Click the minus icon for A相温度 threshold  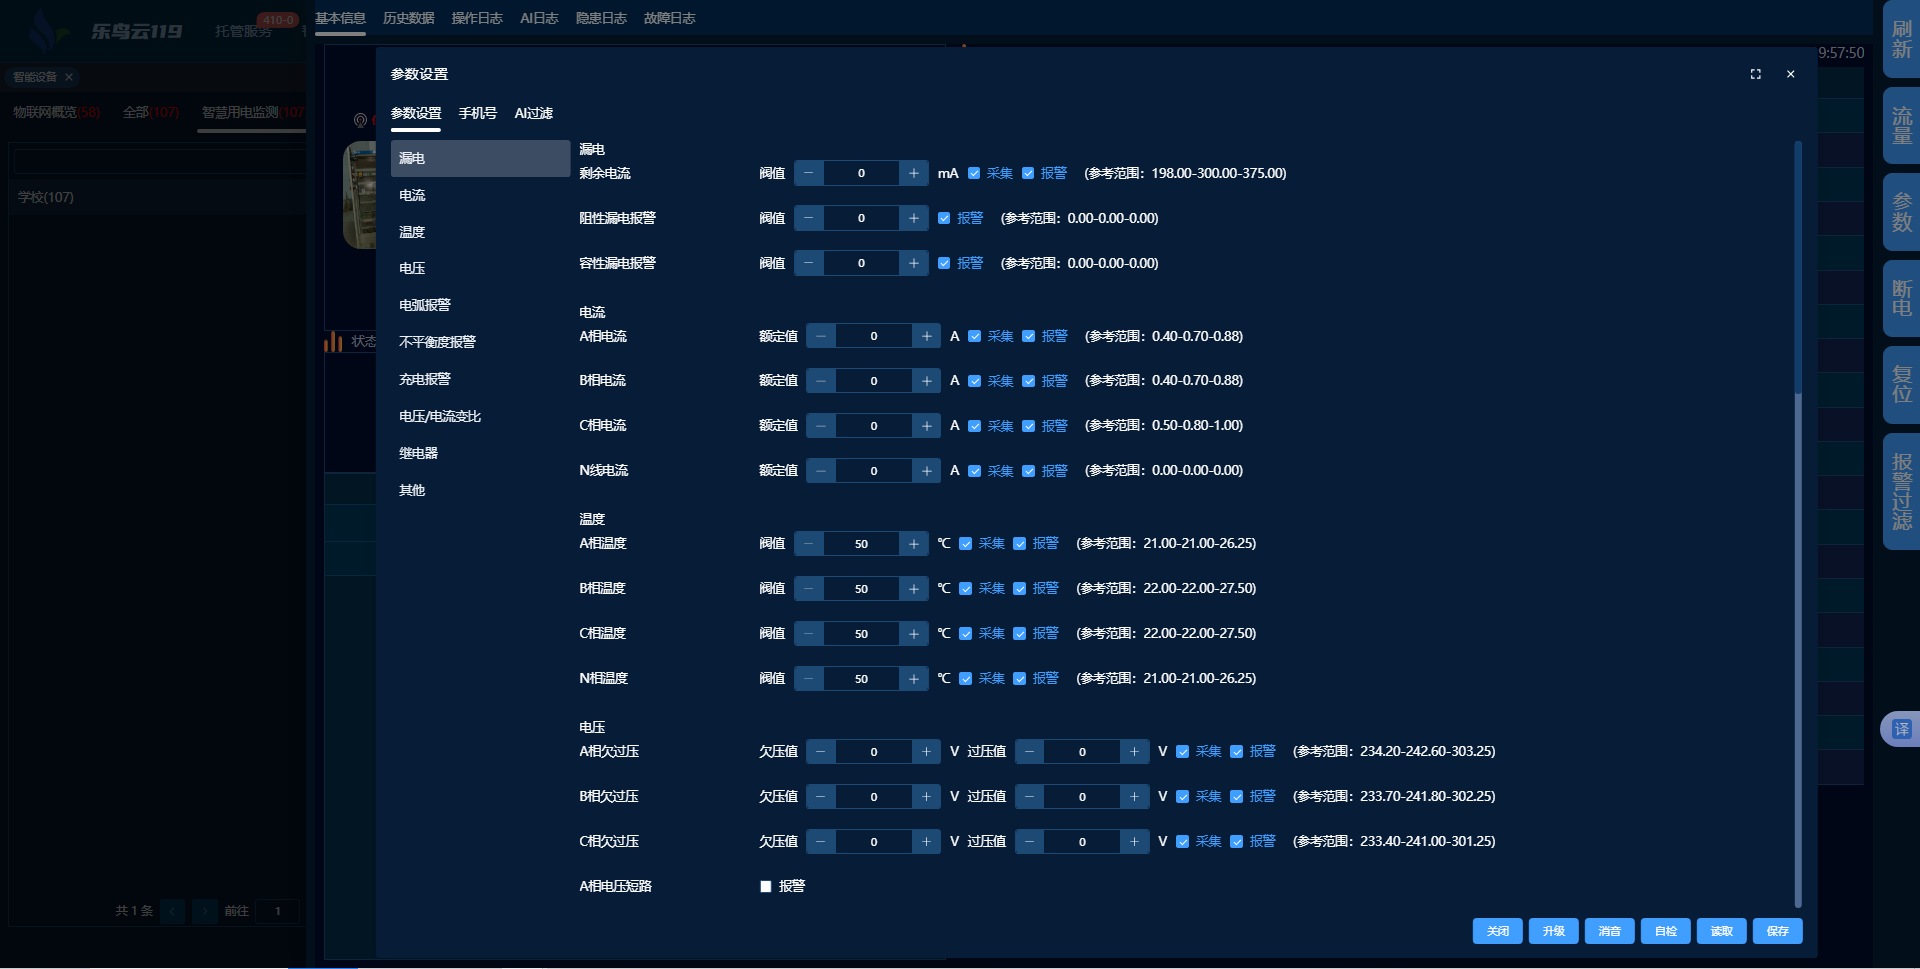pyautogui.click(x=808, y=544)
